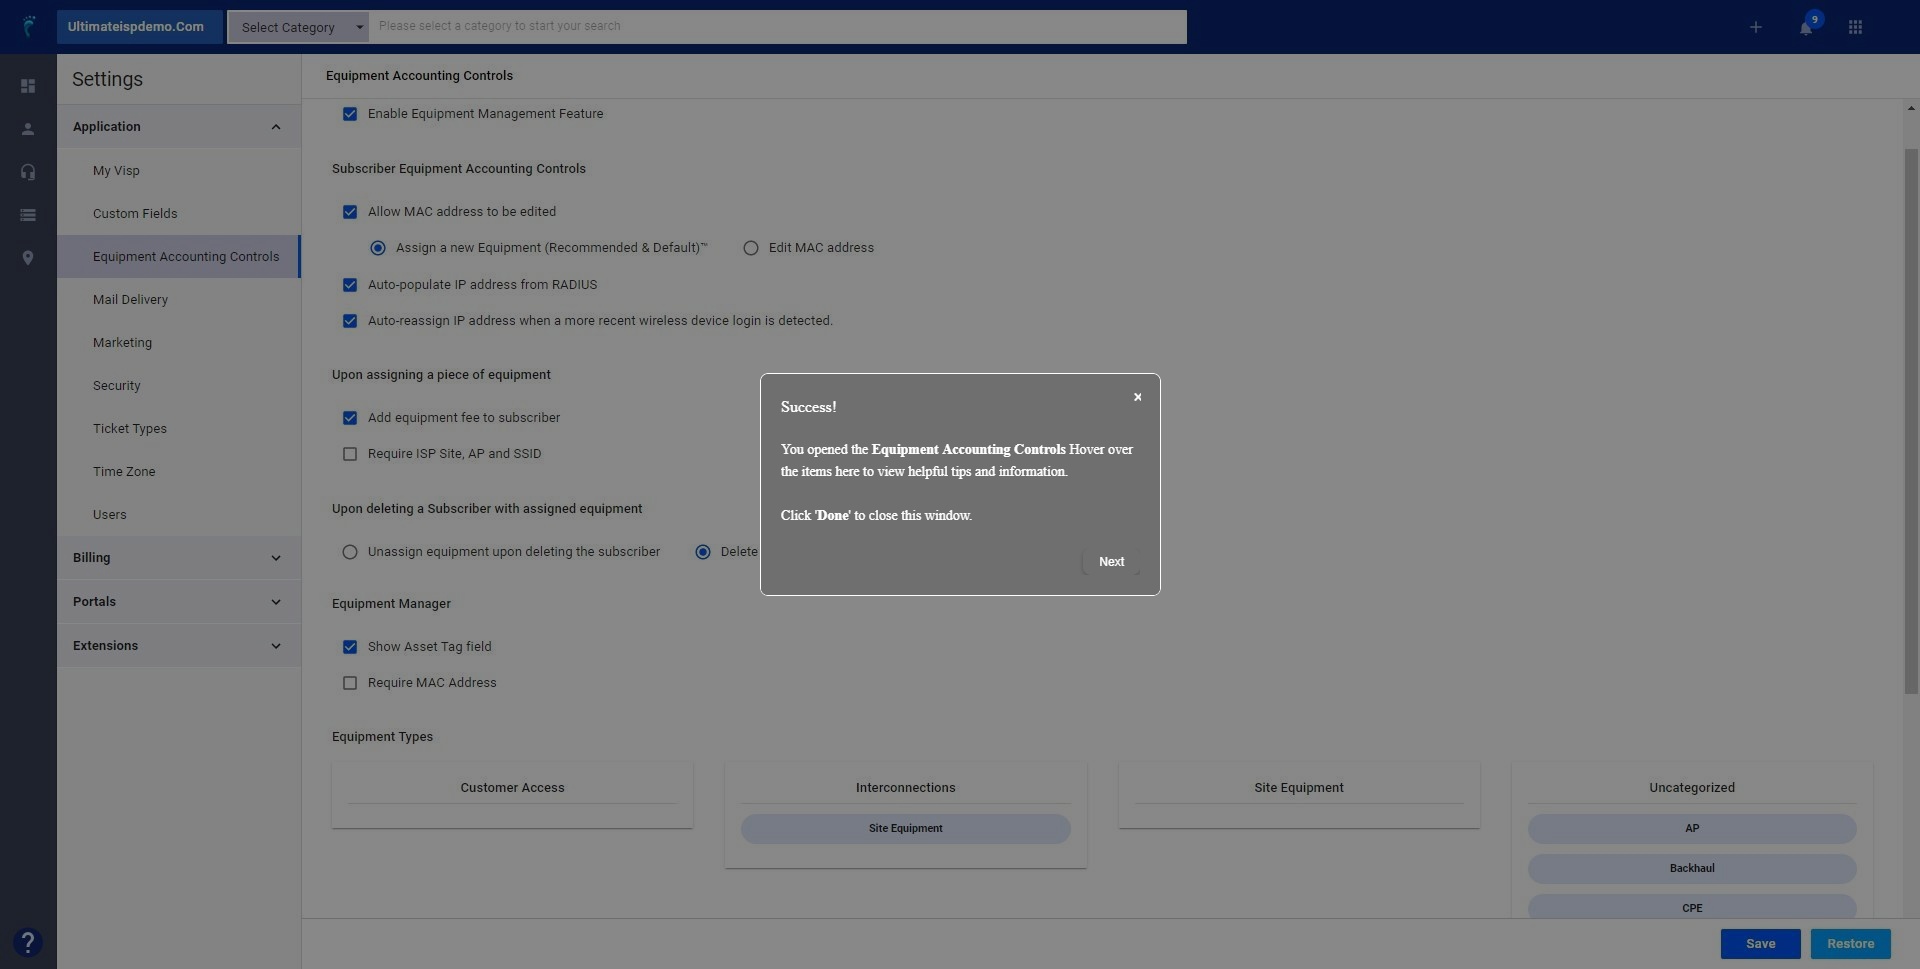Select the AP chip under Uncategorized
Screen dimensions: 1920x969
tap(1692, 829)
